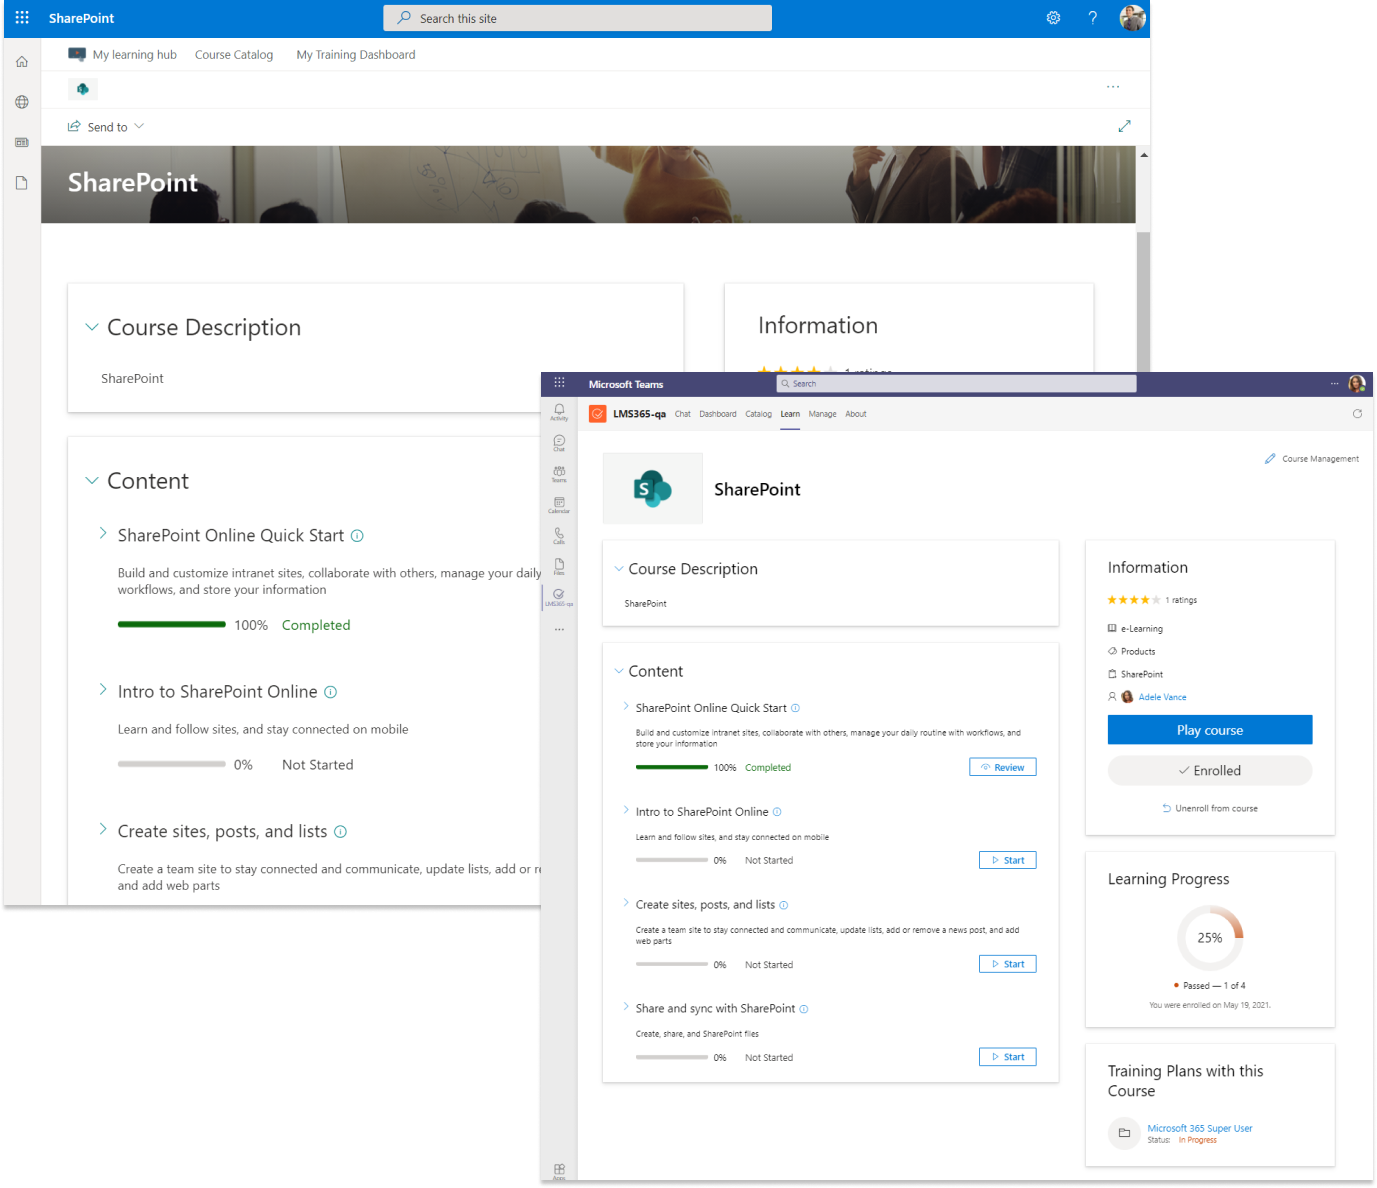Click the Search this site field
Screen dimensions: 1377x1188
[x=577, y=18]
